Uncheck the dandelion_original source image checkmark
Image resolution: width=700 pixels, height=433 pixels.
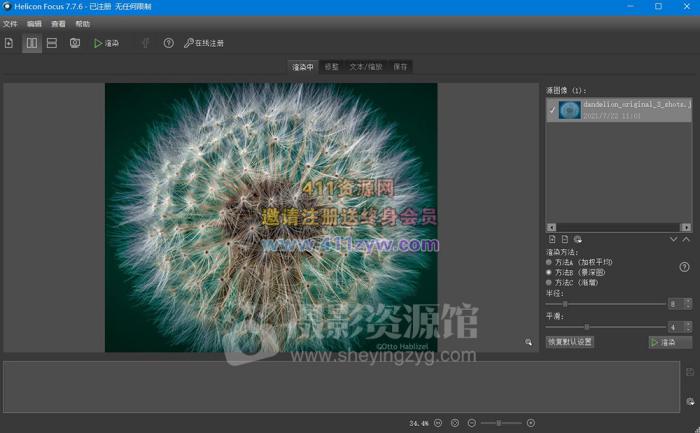tap(553, 110)
